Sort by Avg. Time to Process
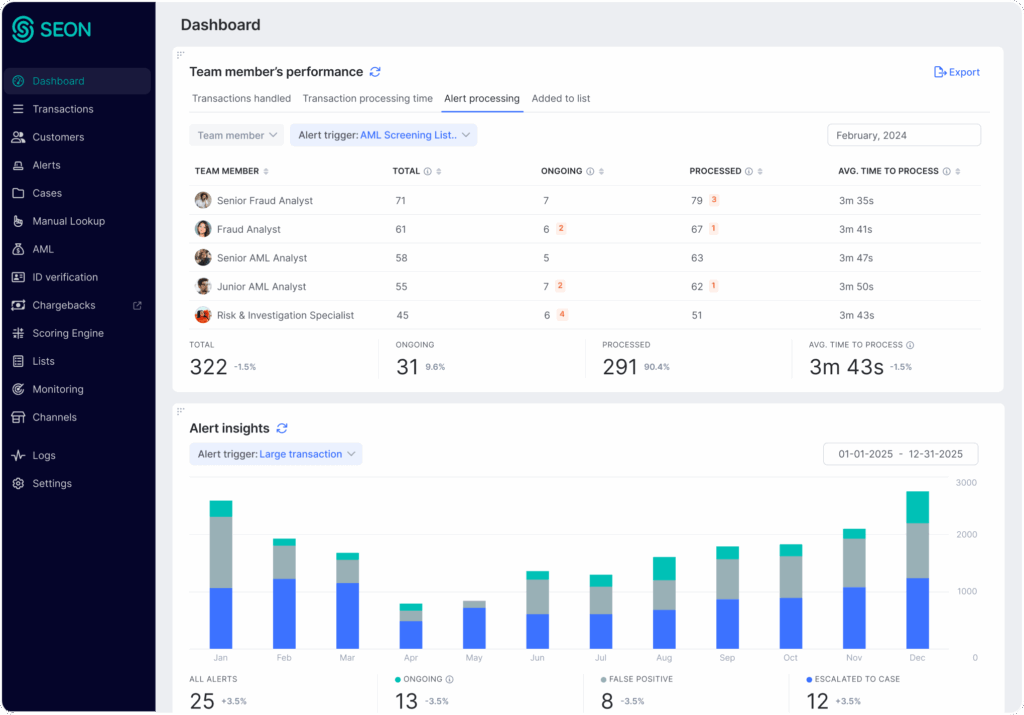 (x=959, y=171)
